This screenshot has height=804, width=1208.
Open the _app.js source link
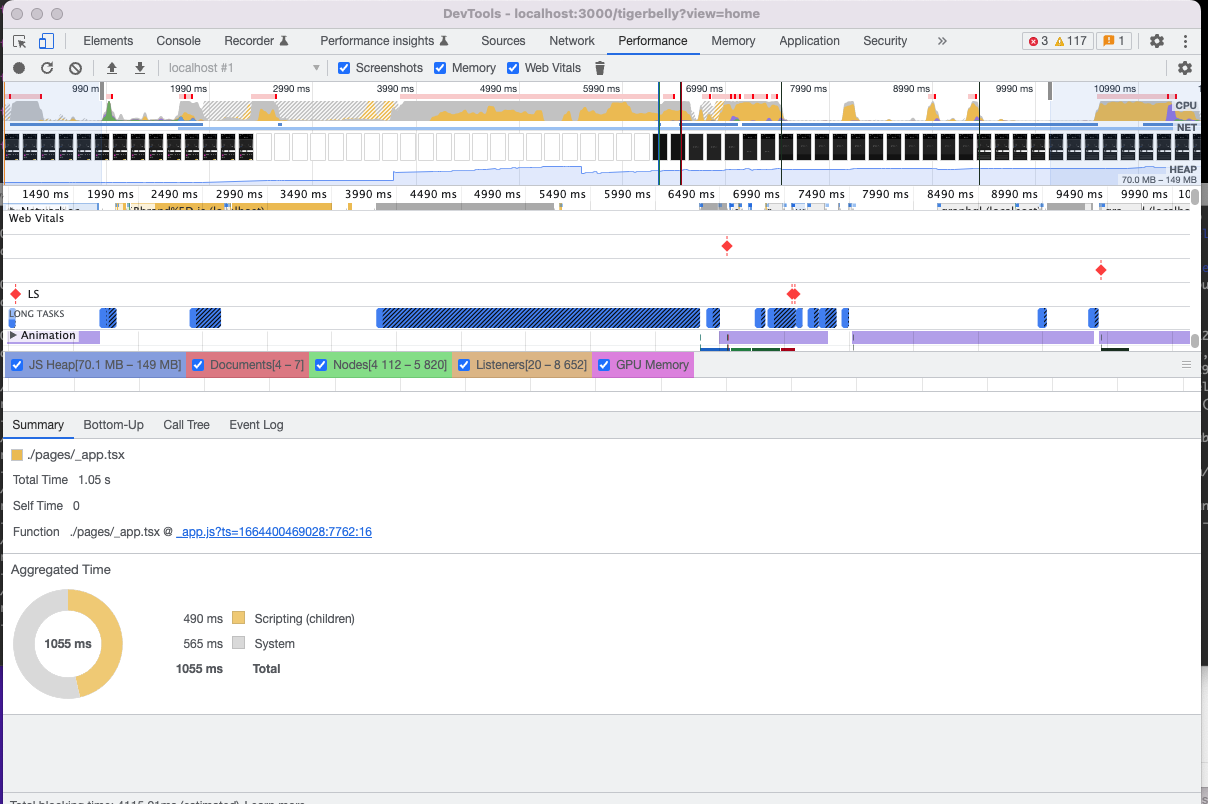pos(274,532)
